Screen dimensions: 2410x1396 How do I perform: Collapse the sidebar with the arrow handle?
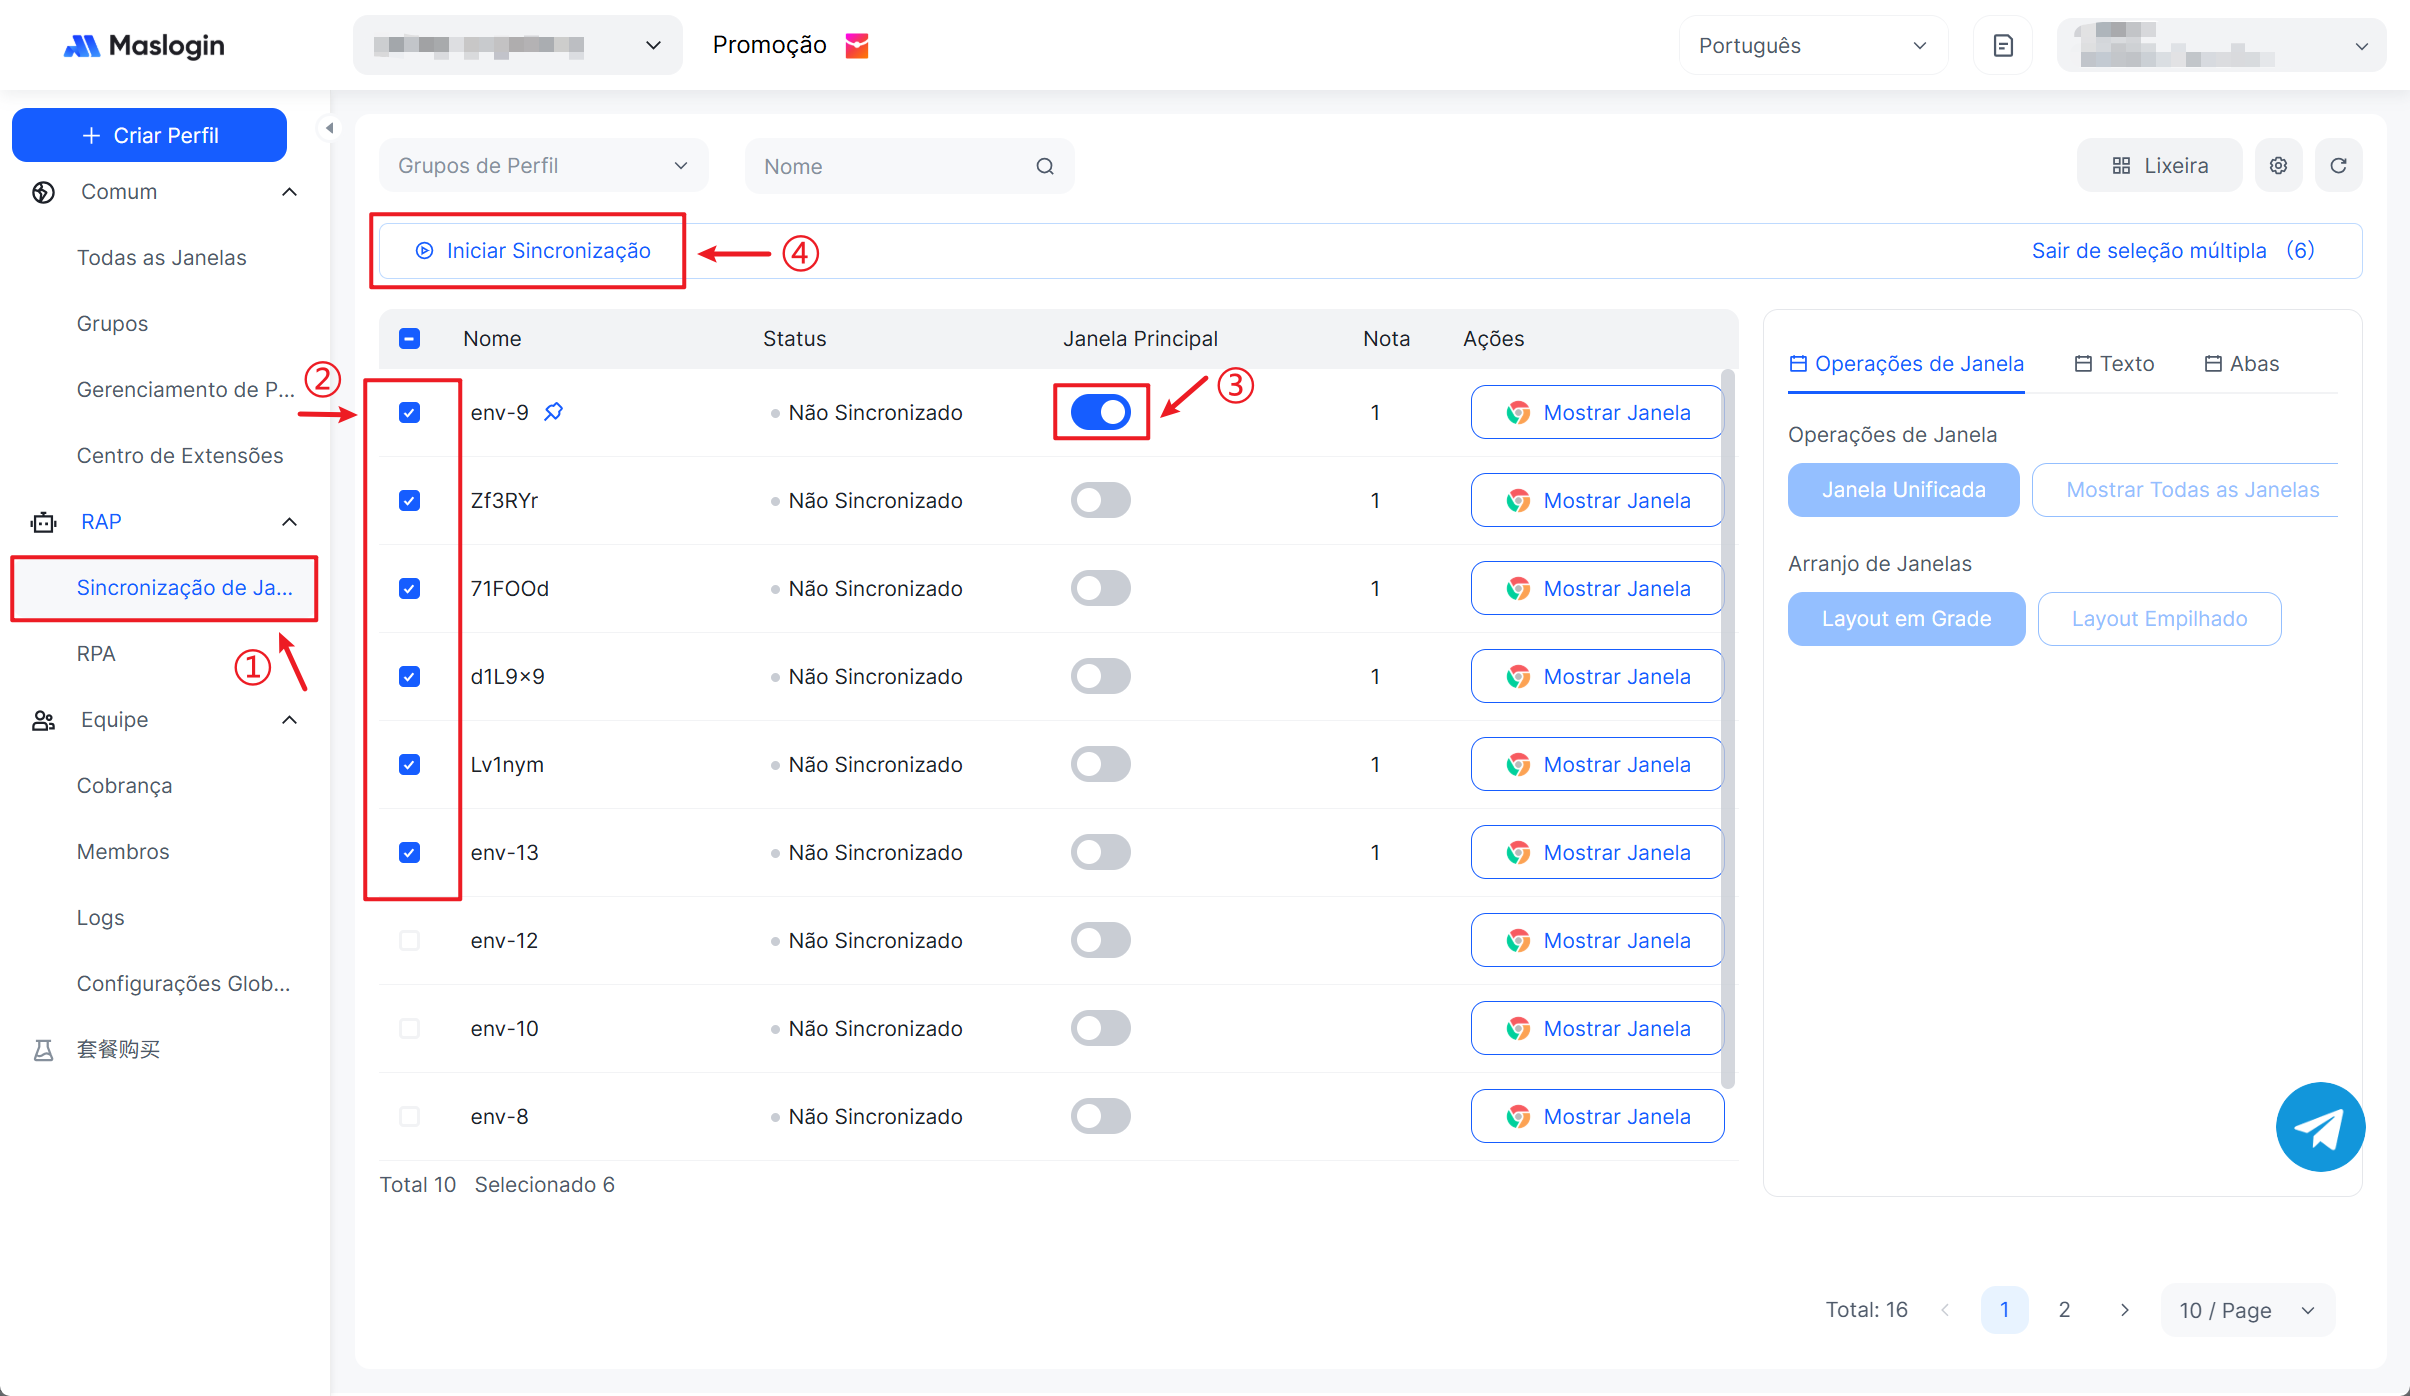point(329,128)
